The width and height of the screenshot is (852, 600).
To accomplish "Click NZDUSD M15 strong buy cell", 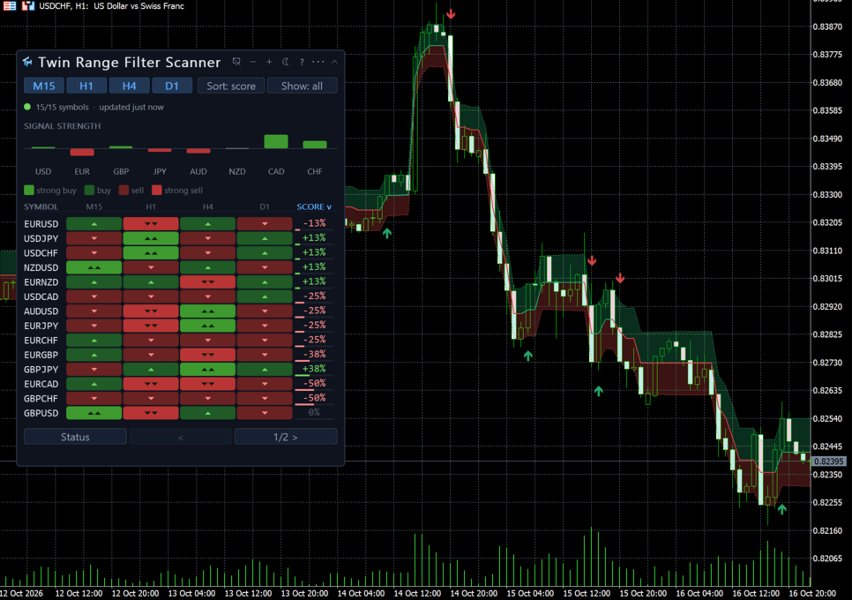I will point(94,267).
